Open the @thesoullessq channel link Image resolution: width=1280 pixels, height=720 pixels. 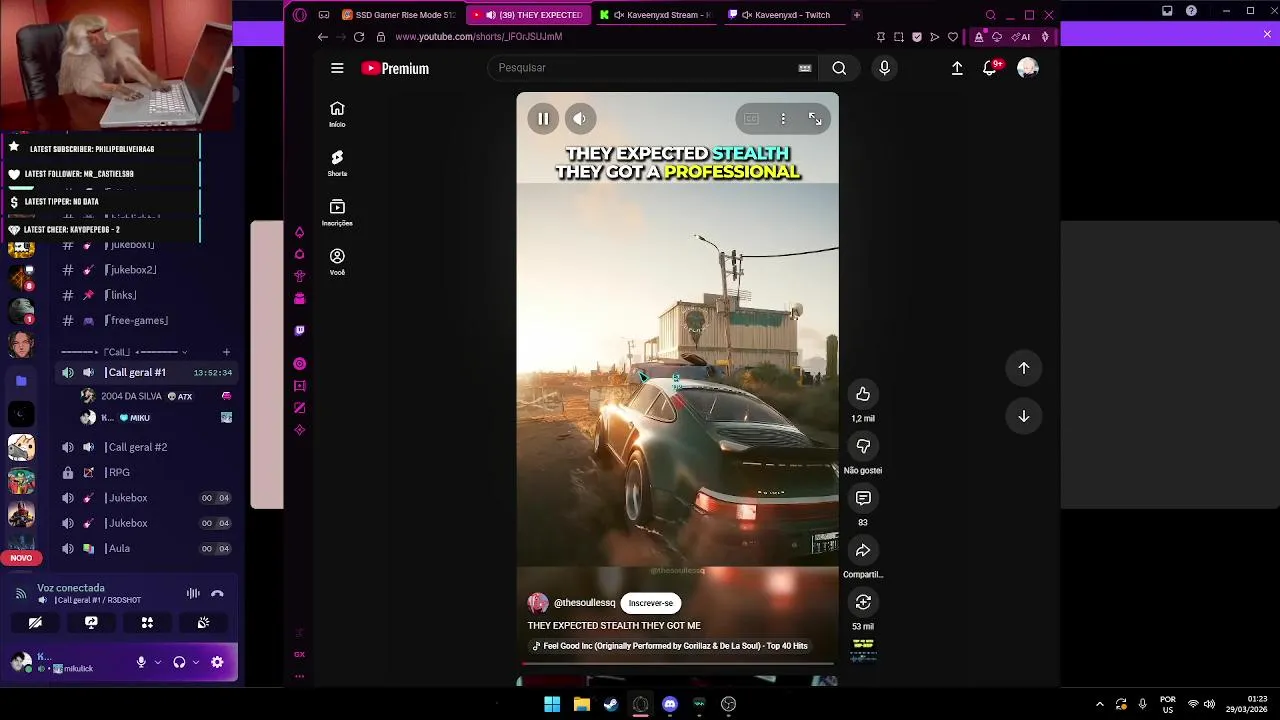585,603
